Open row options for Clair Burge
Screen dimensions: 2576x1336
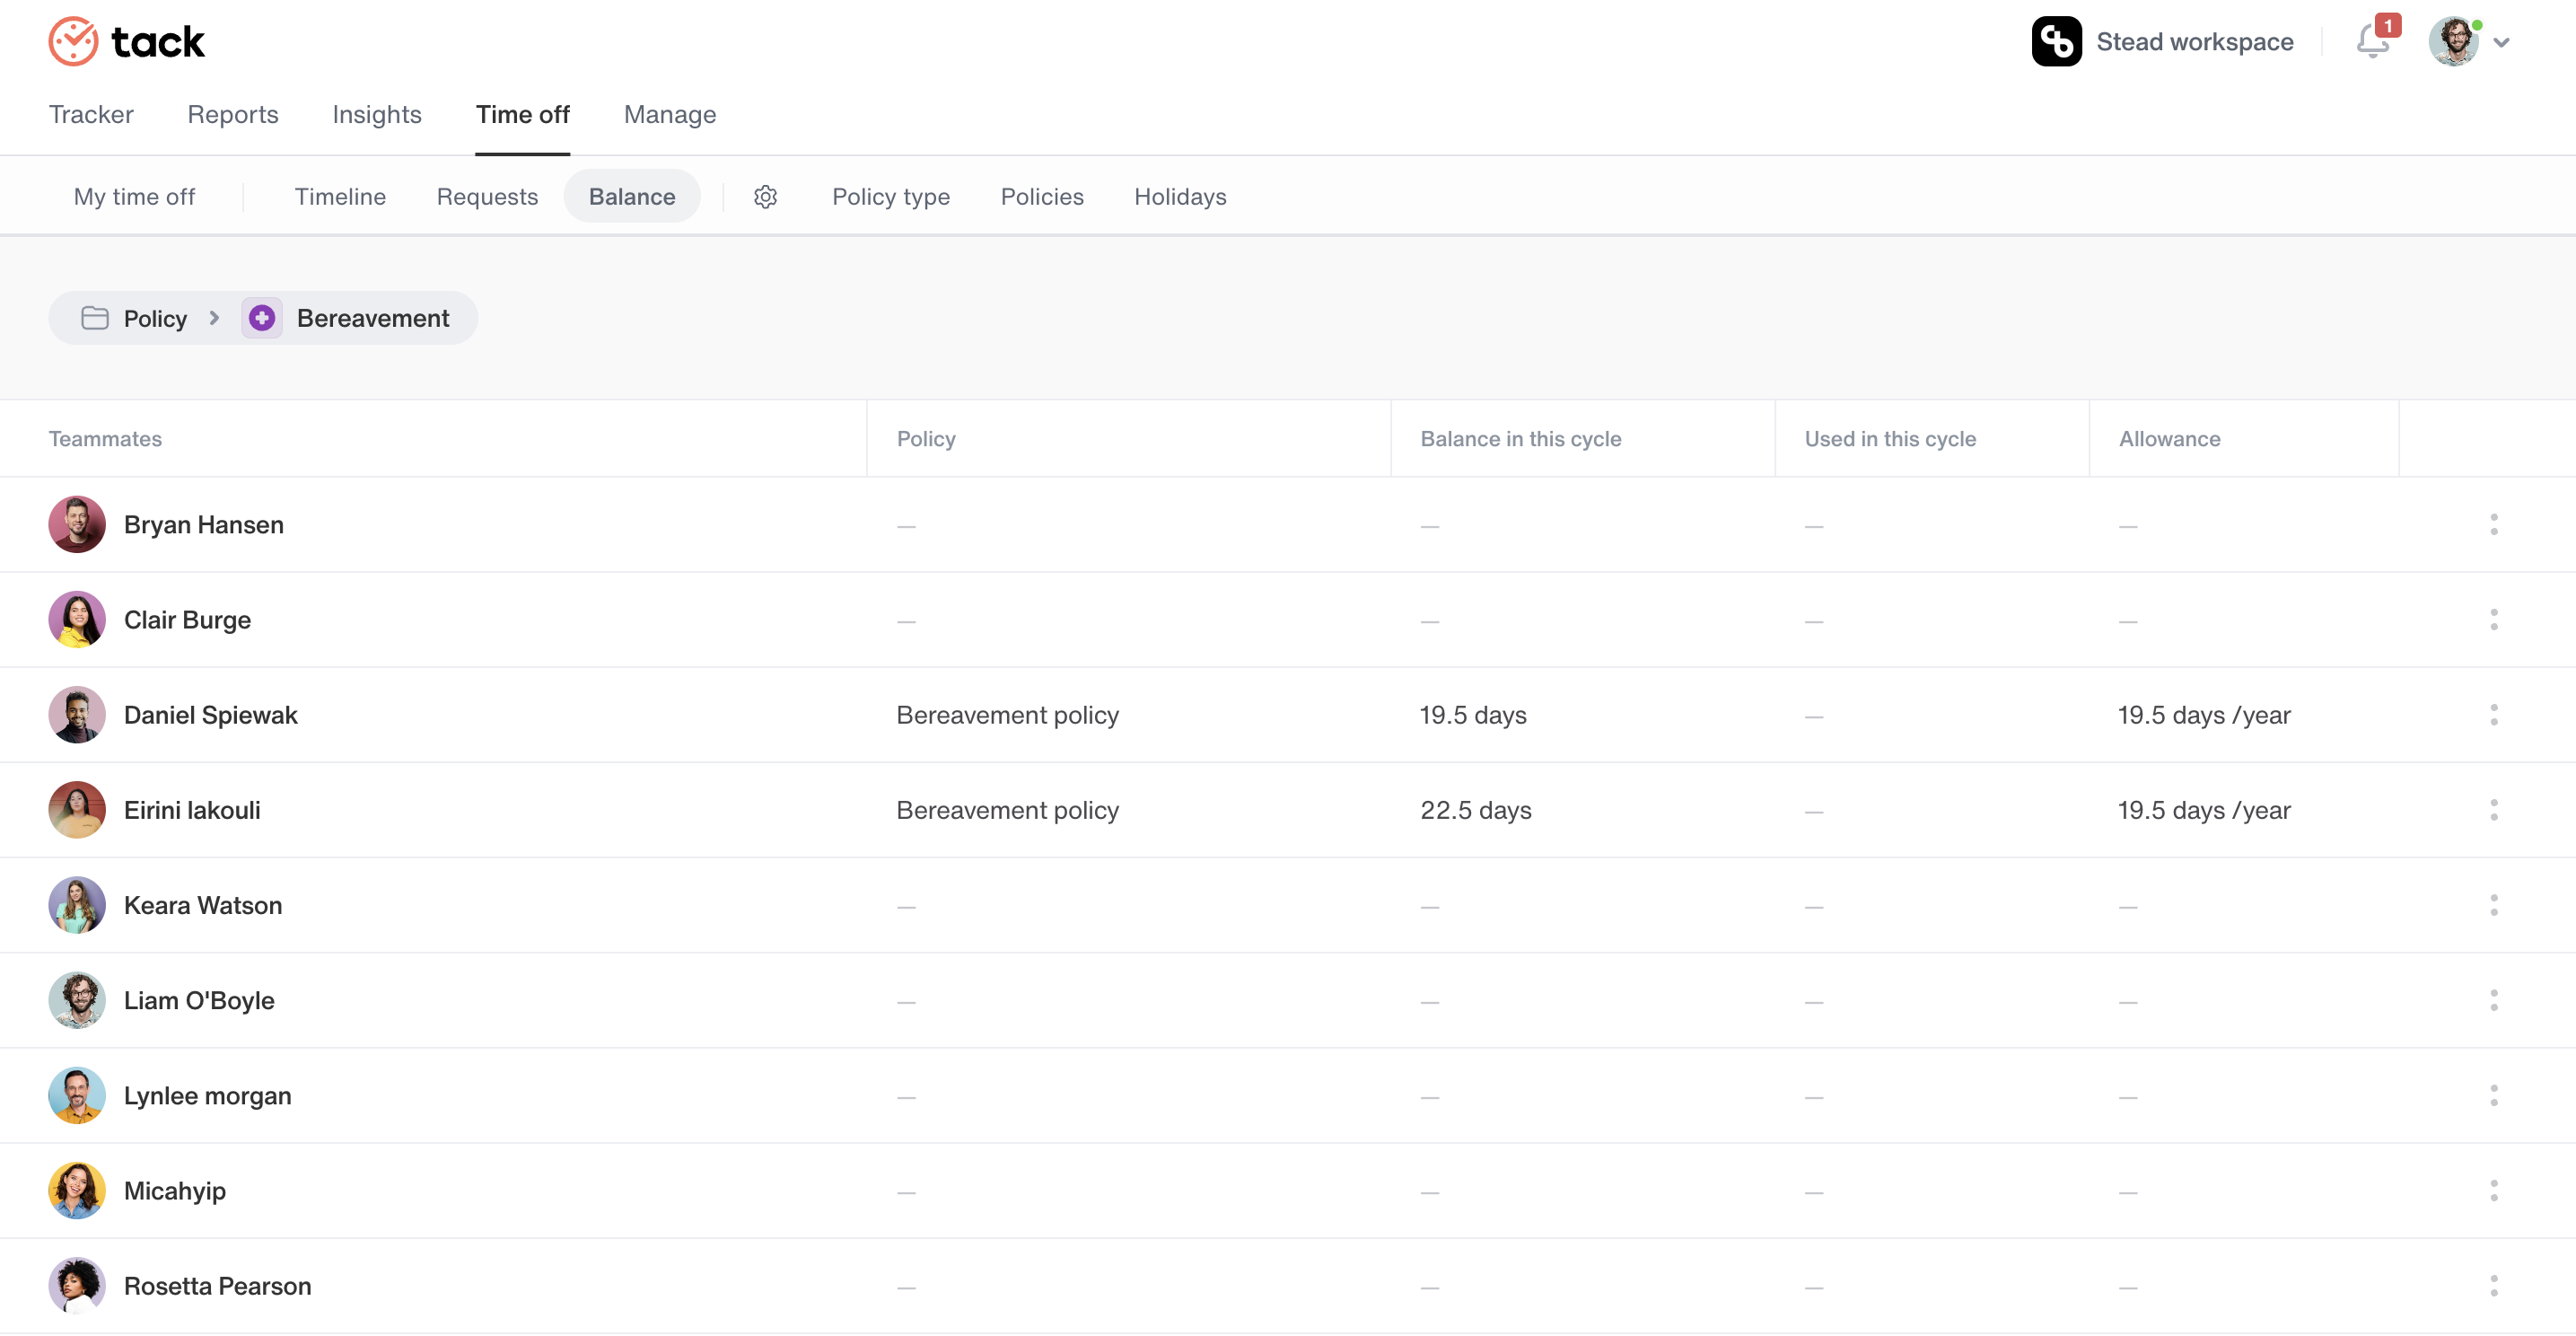tap(2493, 620)
